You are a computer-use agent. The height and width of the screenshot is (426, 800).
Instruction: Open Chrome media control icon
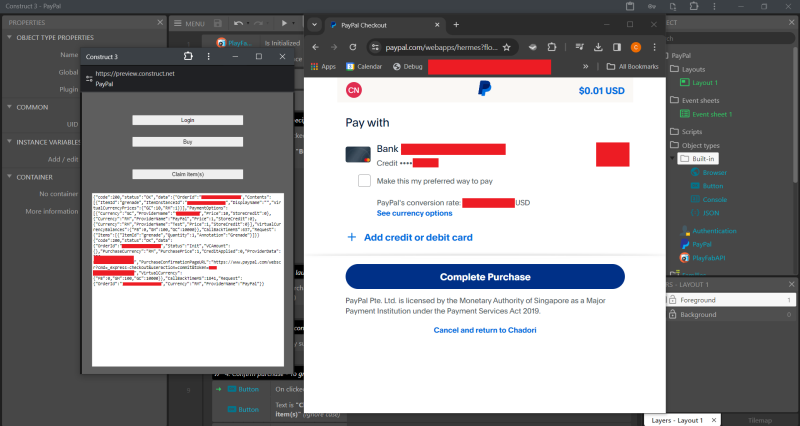[579, 47]
